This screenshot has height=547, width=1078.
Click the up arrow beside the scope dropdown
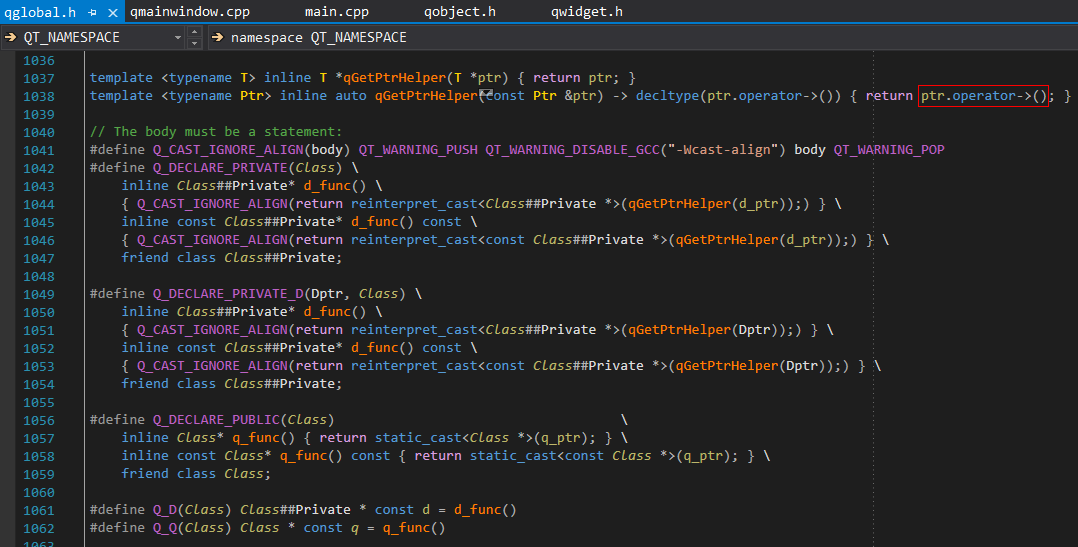pos(195,32)
